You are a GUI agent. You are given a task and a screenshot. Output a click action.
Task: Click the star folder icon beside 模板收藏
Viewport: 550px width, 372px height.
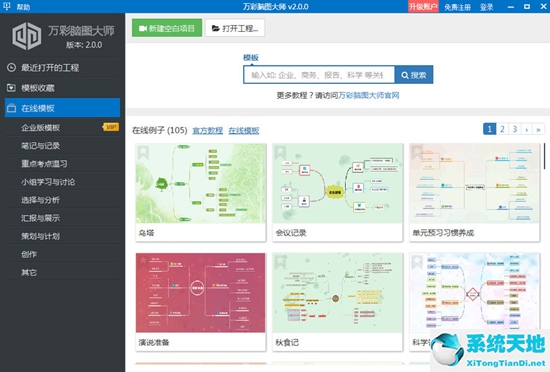[x=11, y=88]
